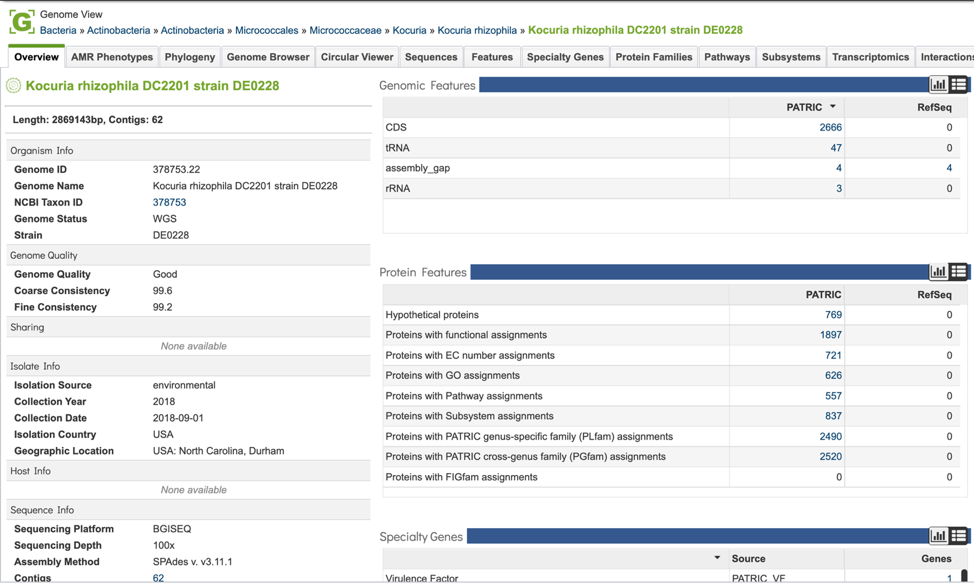Go to first Actinobacteria breadcrumb link
This screenshot has width=974, height=583.
118,30
